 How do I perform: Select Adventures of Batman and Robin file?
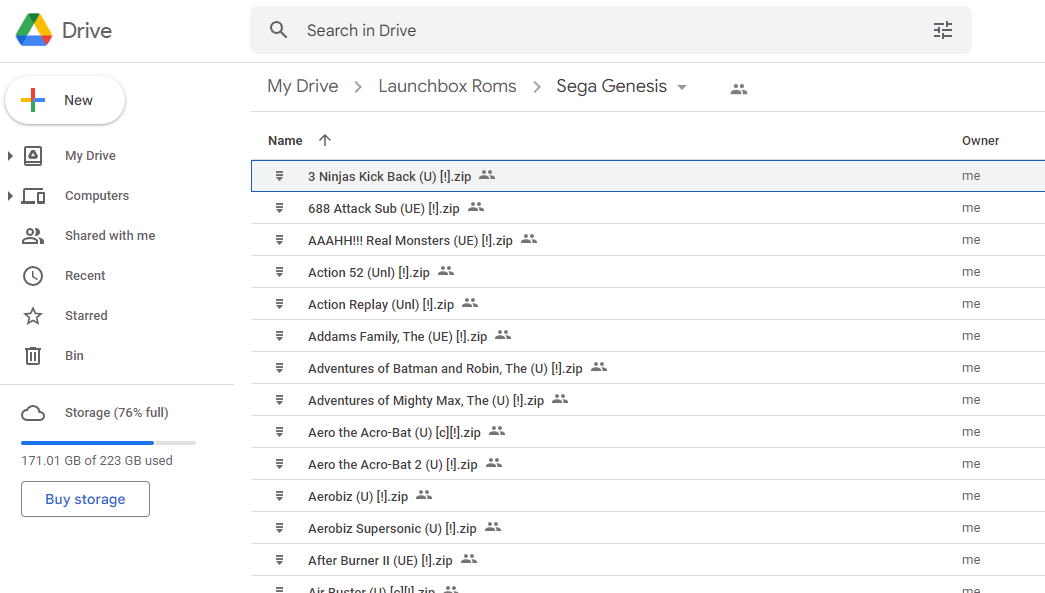click(x=445, y=368)
